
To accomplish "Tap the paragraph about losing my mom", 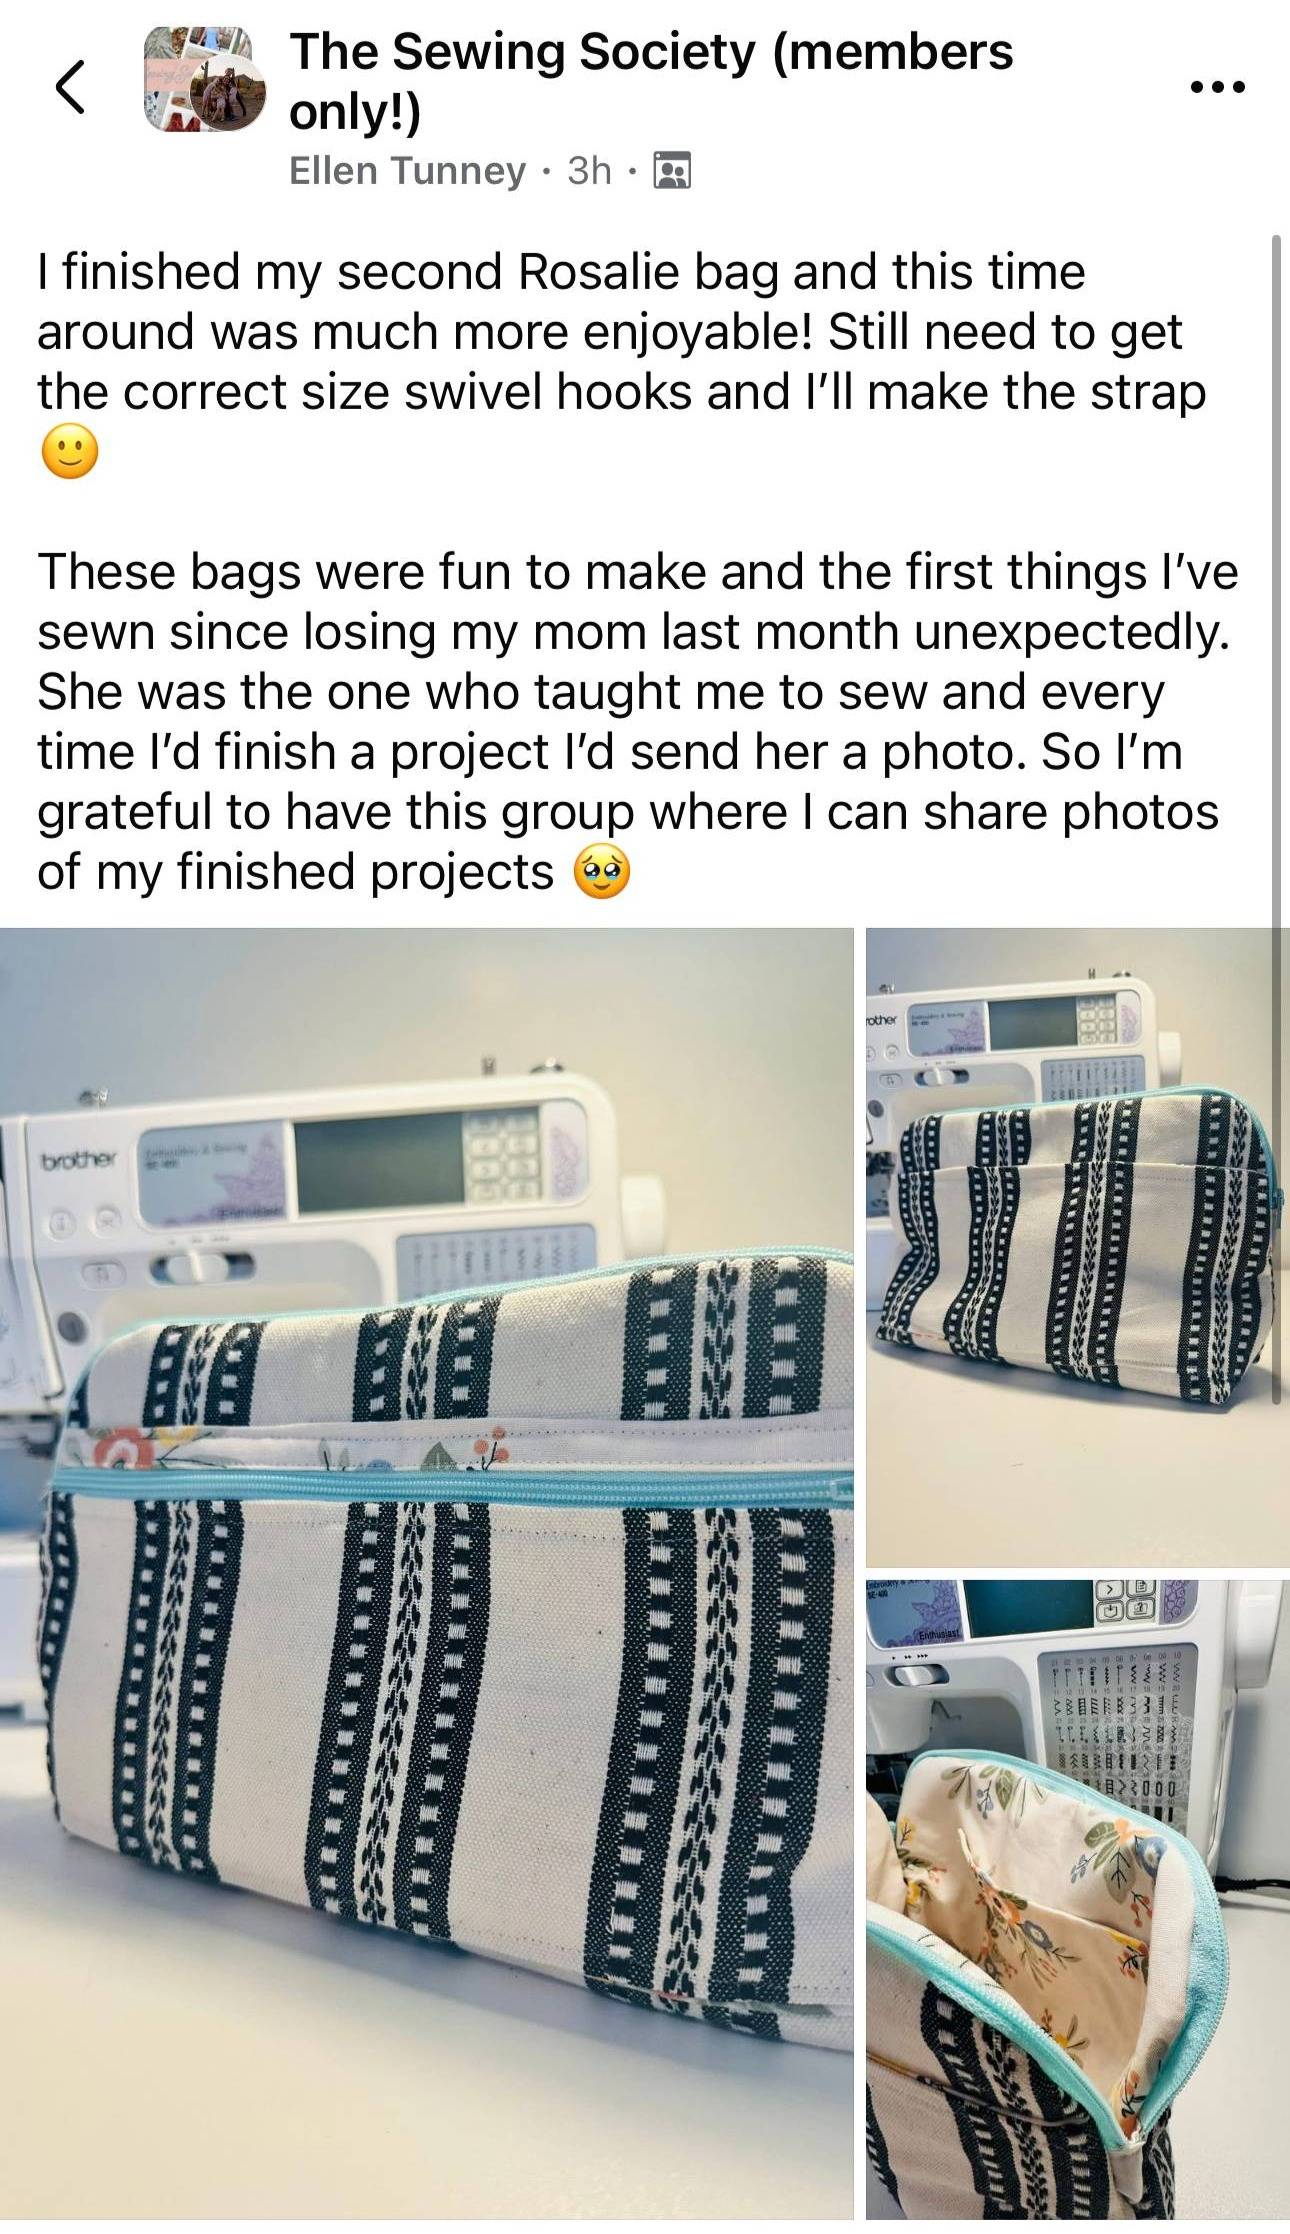I will (638, 722).
